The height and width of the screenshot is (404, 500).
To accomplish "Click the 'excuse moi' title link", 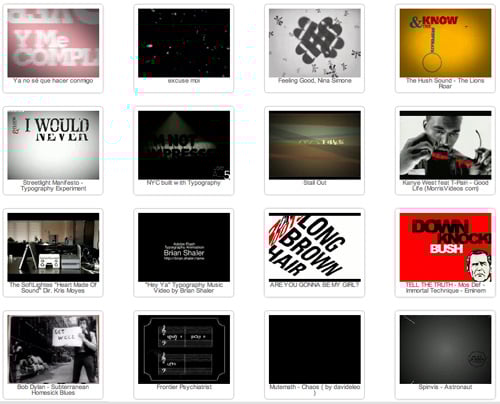I will point(184,81).
